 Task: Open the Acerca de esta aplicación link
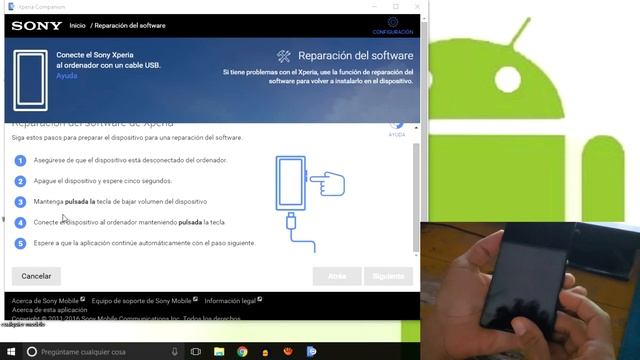click(x=49, y=310)
